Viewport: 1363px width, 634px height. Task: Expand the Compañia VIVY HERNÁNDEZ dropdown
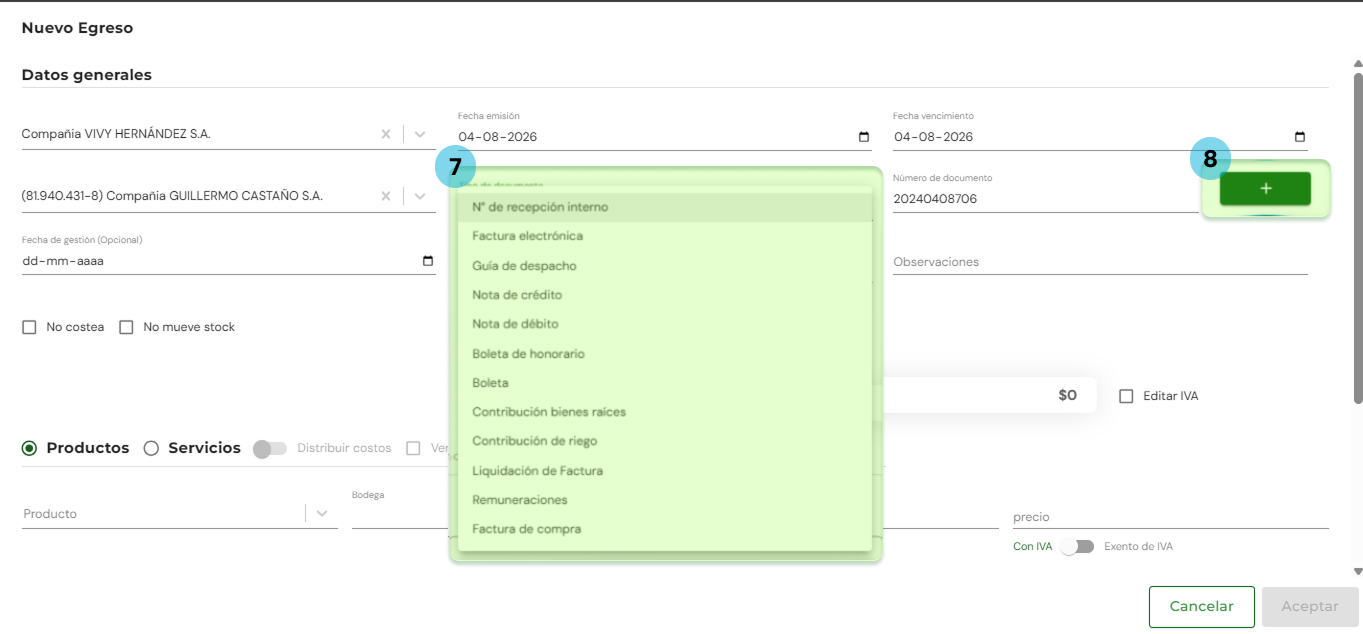420,134
